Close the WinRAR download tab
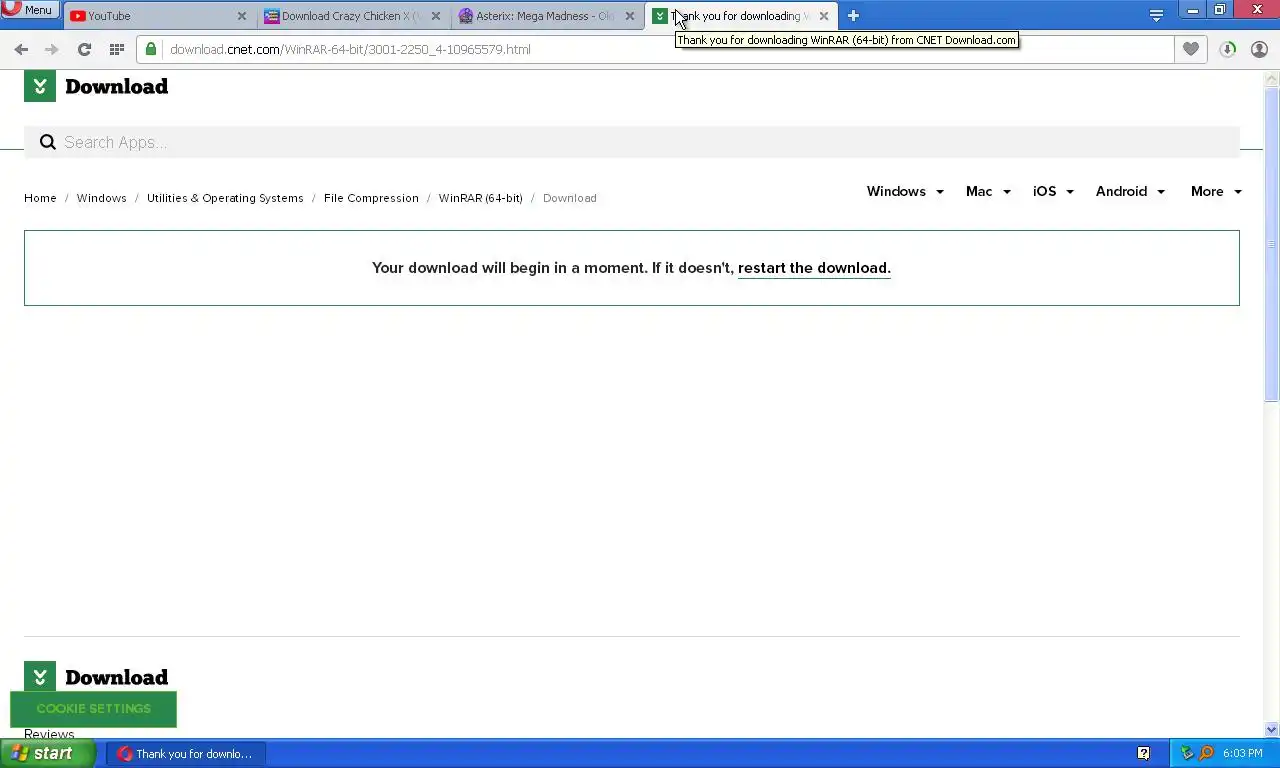This screenshot has height=768, width=1280. 823,16
